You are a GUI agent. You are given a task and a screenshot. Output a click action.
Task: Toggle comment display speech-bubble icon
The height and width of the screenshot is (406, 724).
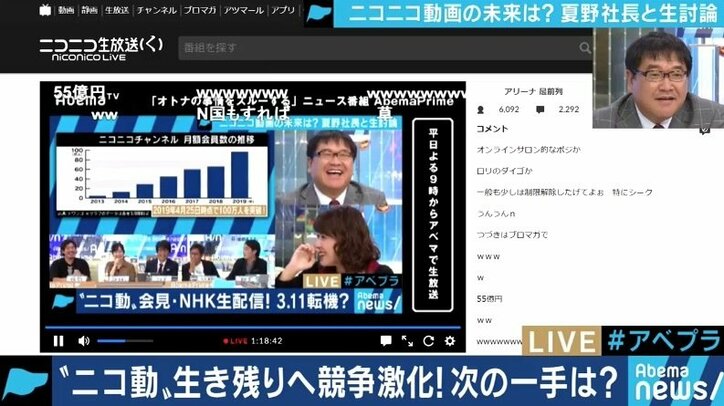tap(386, 341)
